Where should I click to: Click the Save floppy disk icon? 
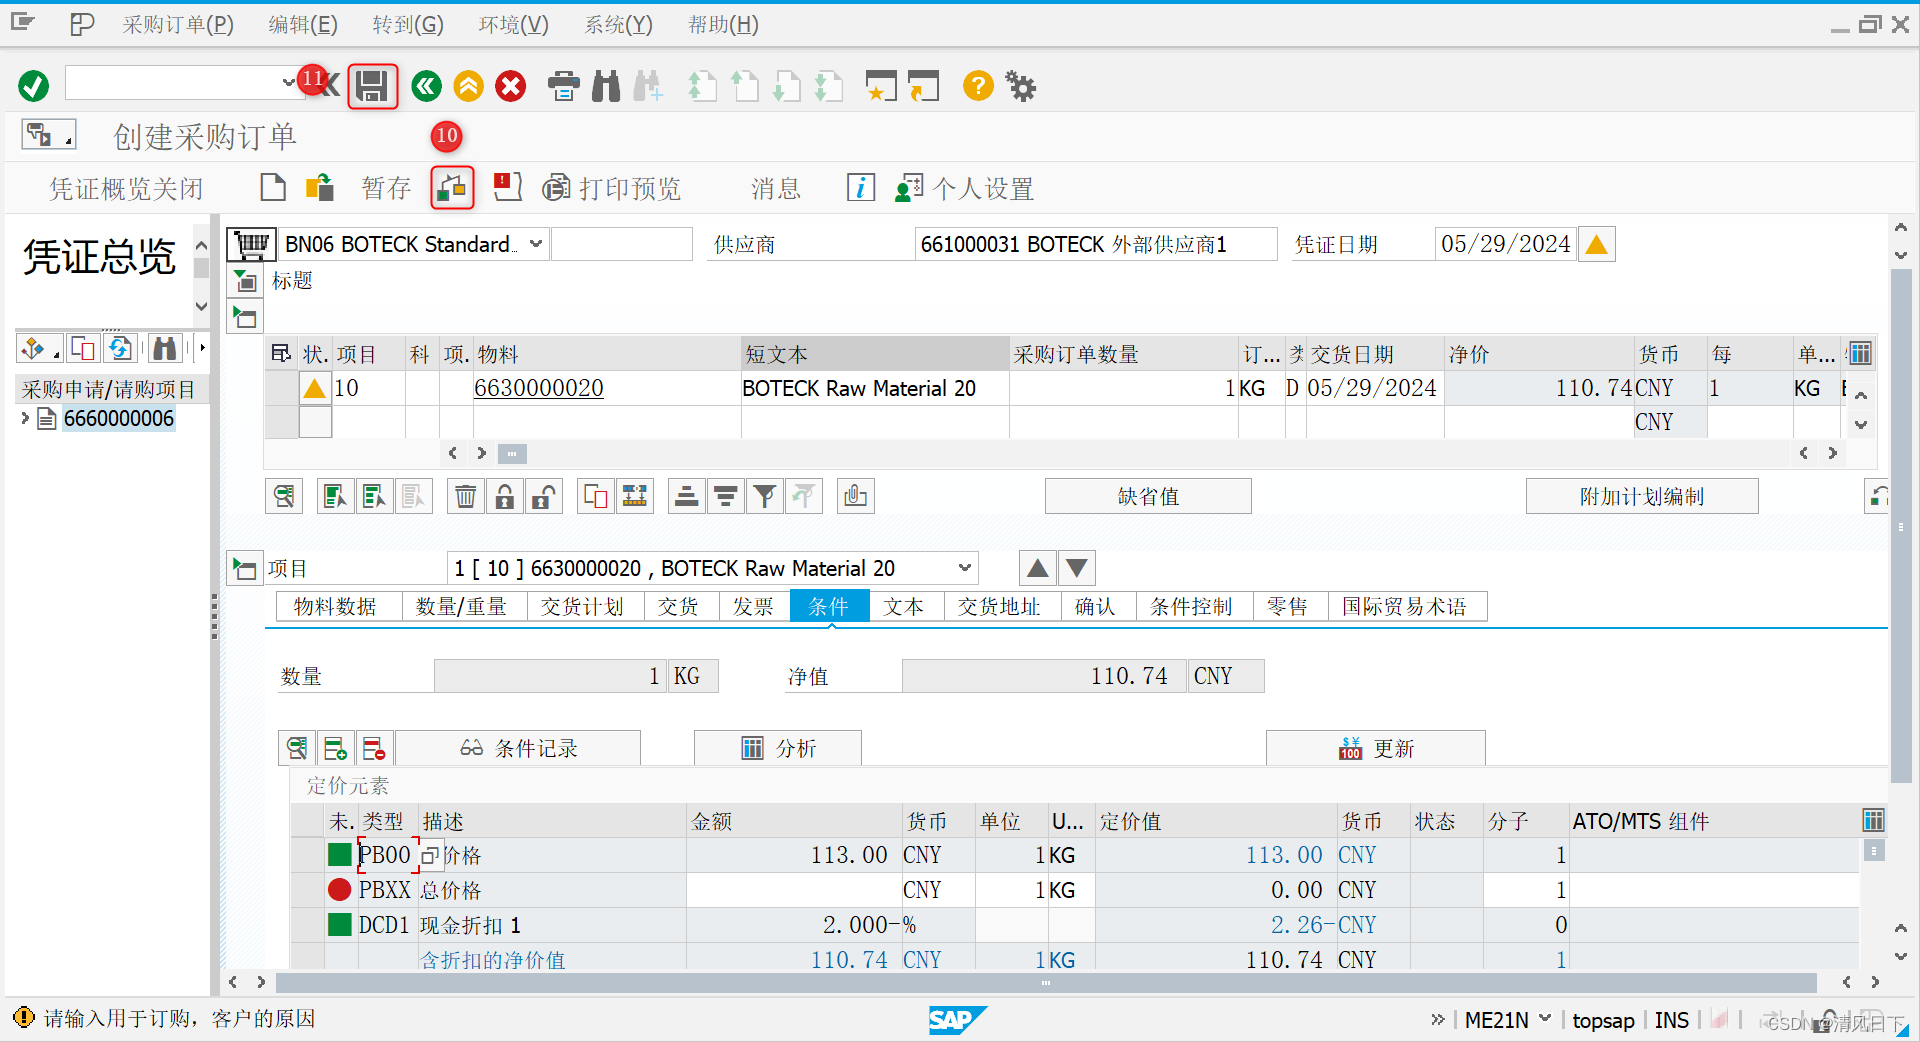pos(372,86)
